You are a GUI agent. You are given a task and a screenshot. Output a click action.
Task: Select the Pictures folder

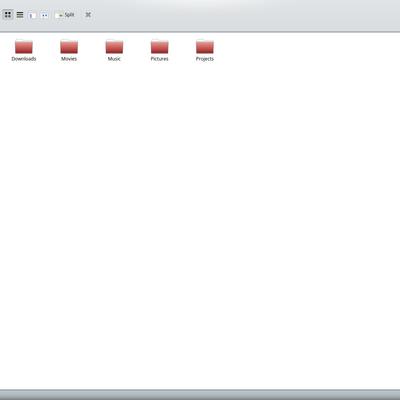160,50
